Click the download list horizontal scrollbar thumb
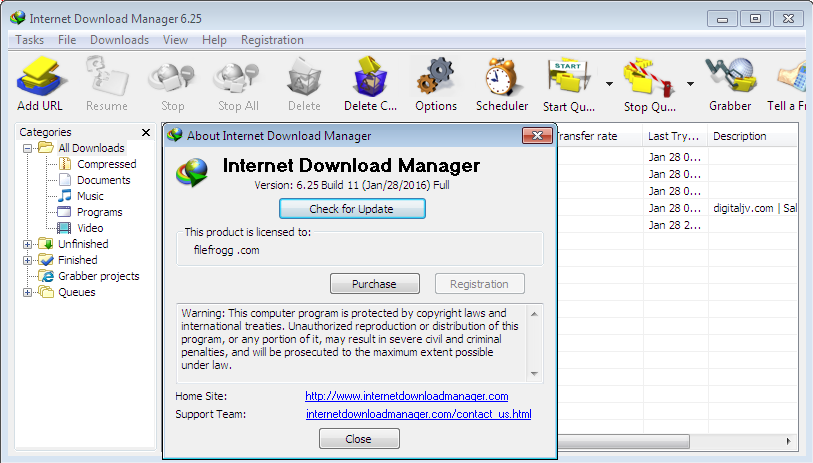Screen dimensions: 813x463 (x=623, y=441)
